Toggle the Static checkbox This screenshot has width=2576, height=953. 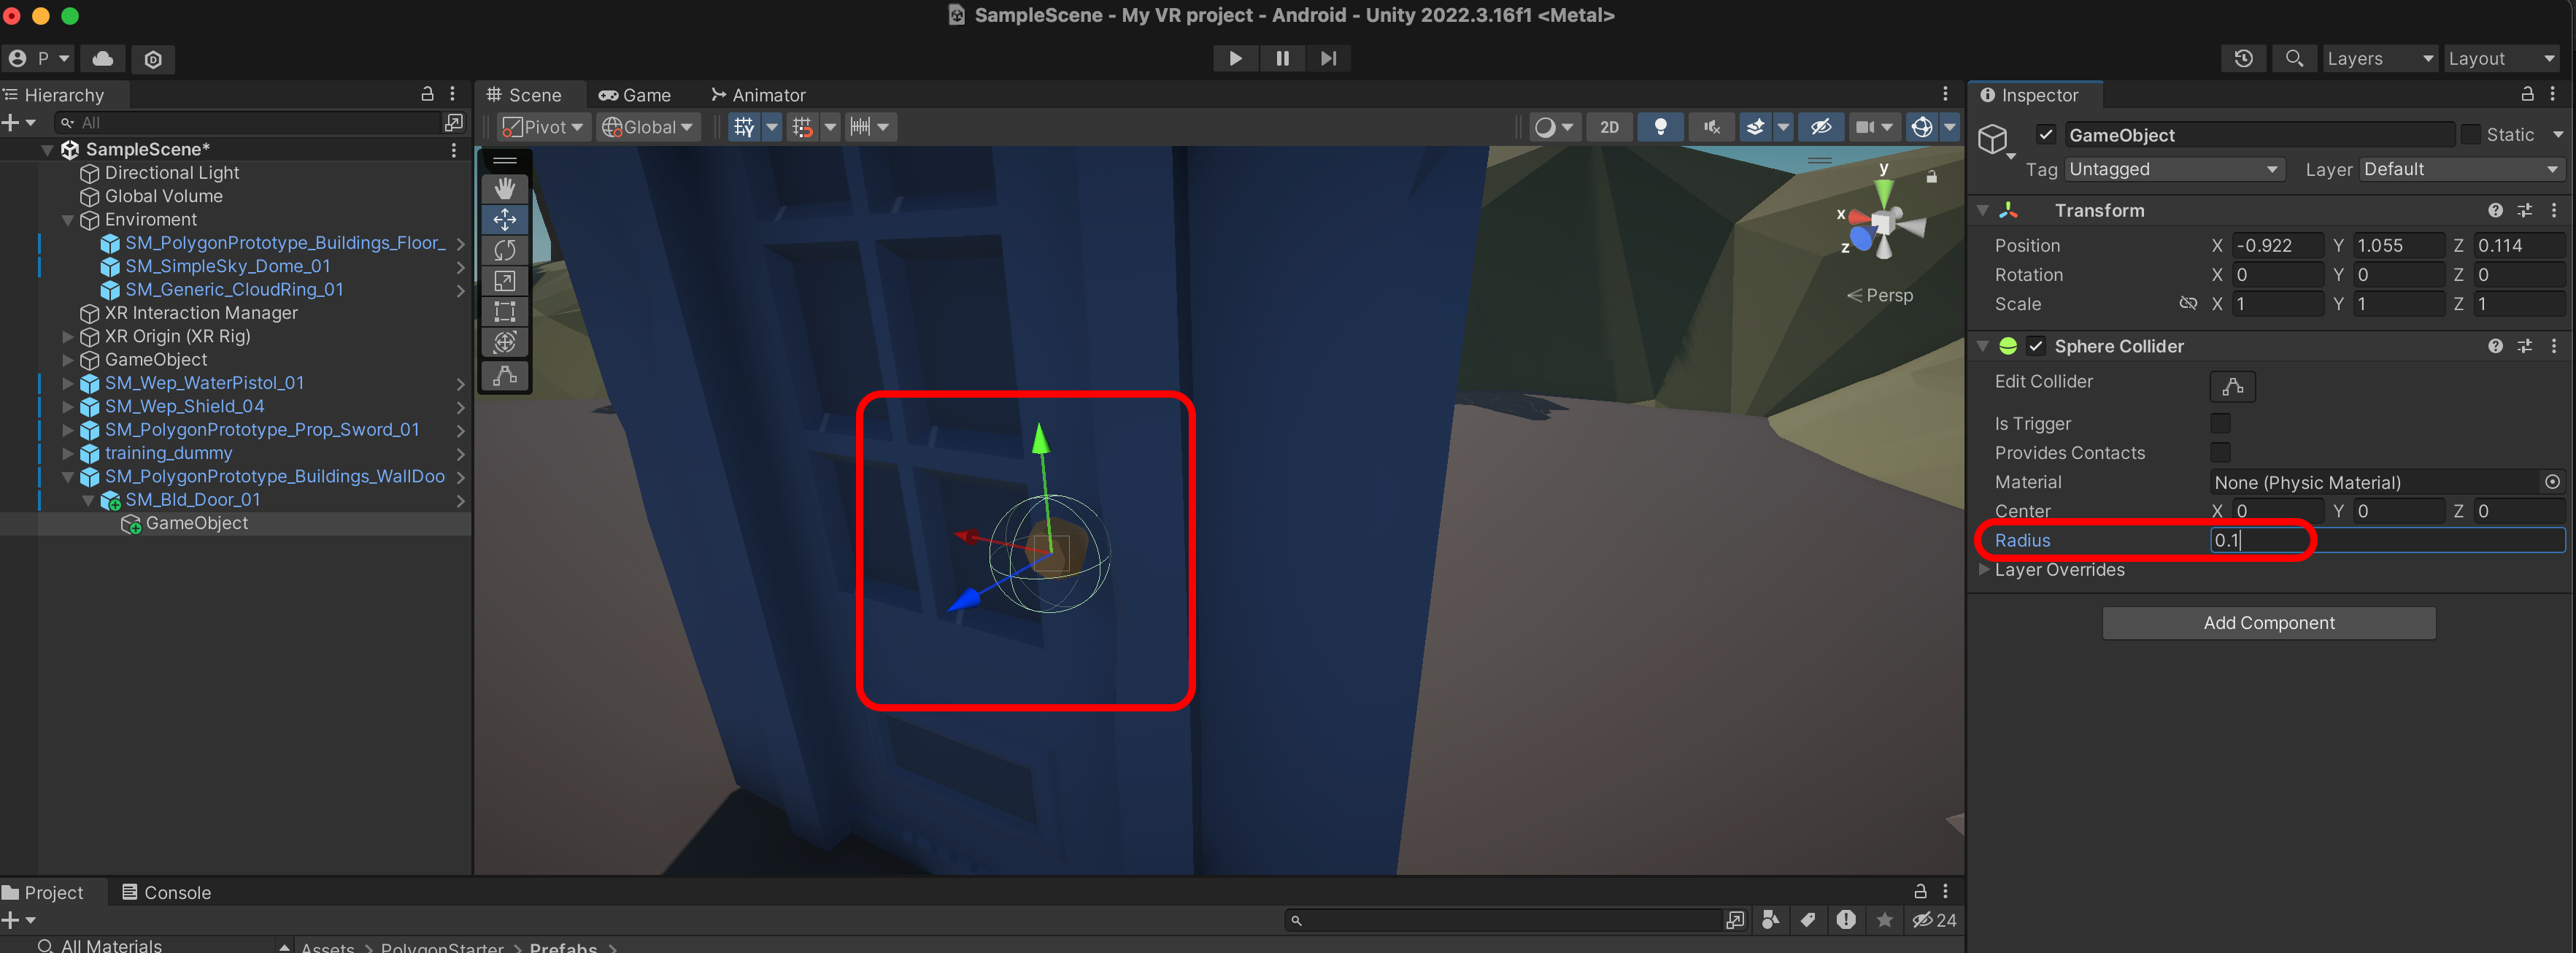(x=2471, y=135)
